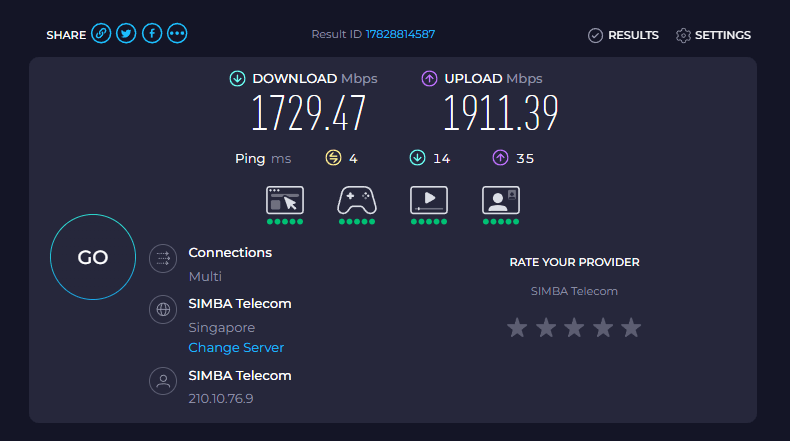Share result on Twitter
Viewport: 790px width, 441px height.
coord(126,34)
